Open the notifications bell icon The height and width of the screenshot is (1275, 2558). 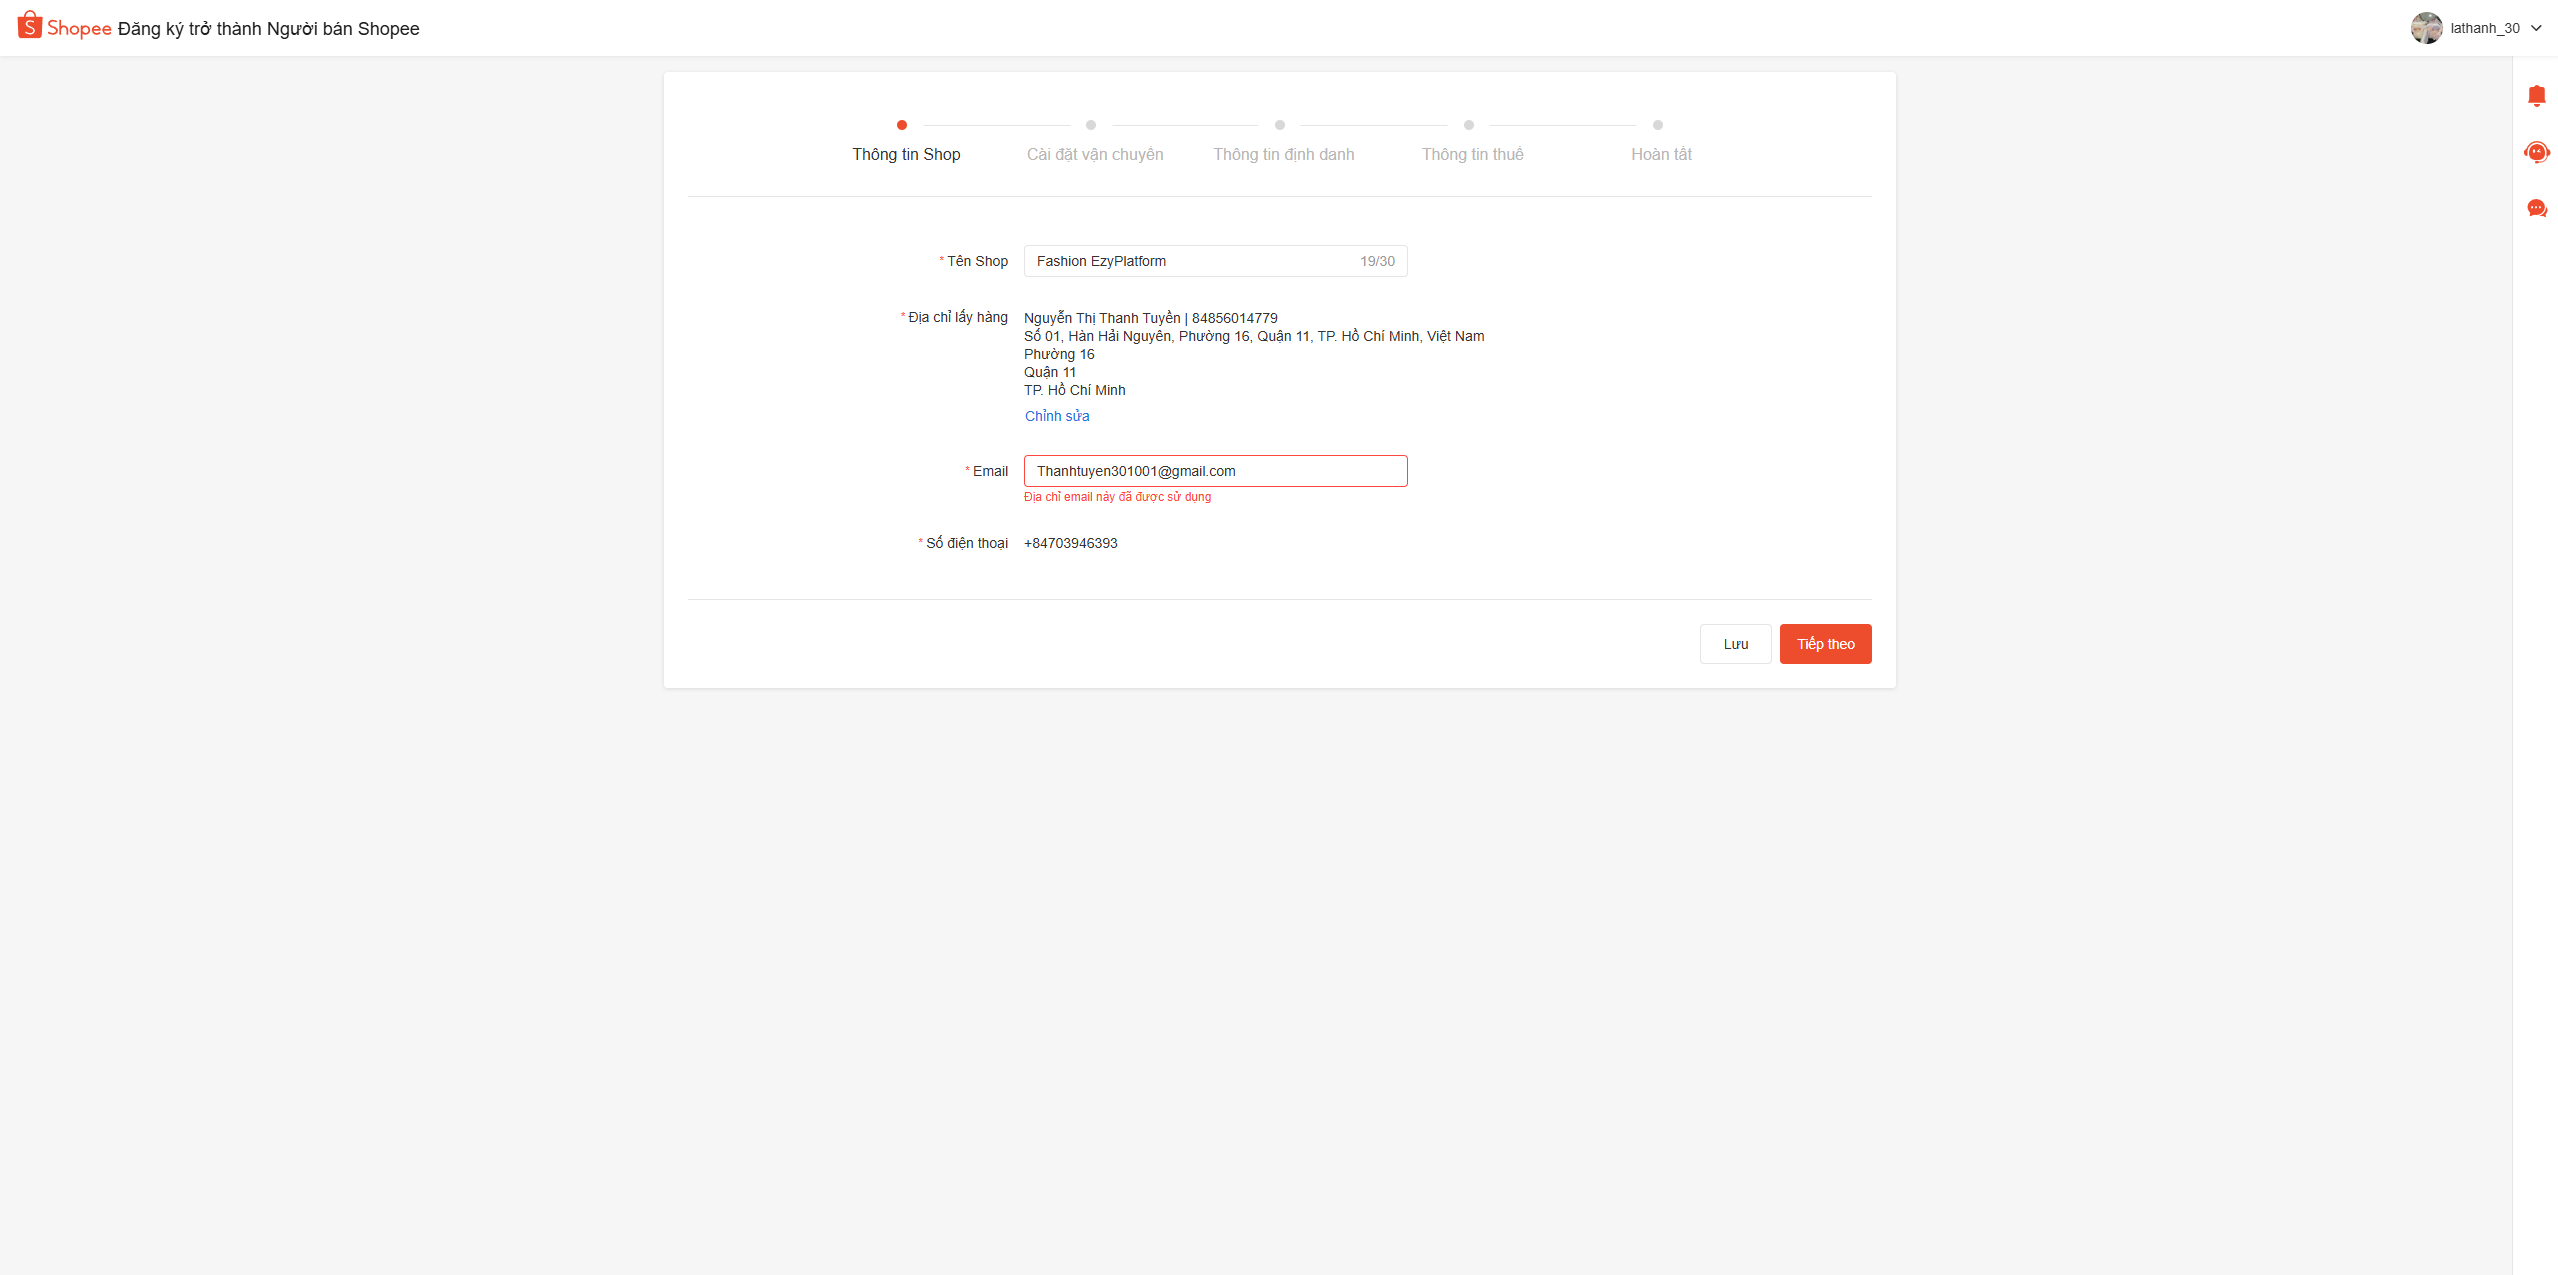(x=2536, y=96)
